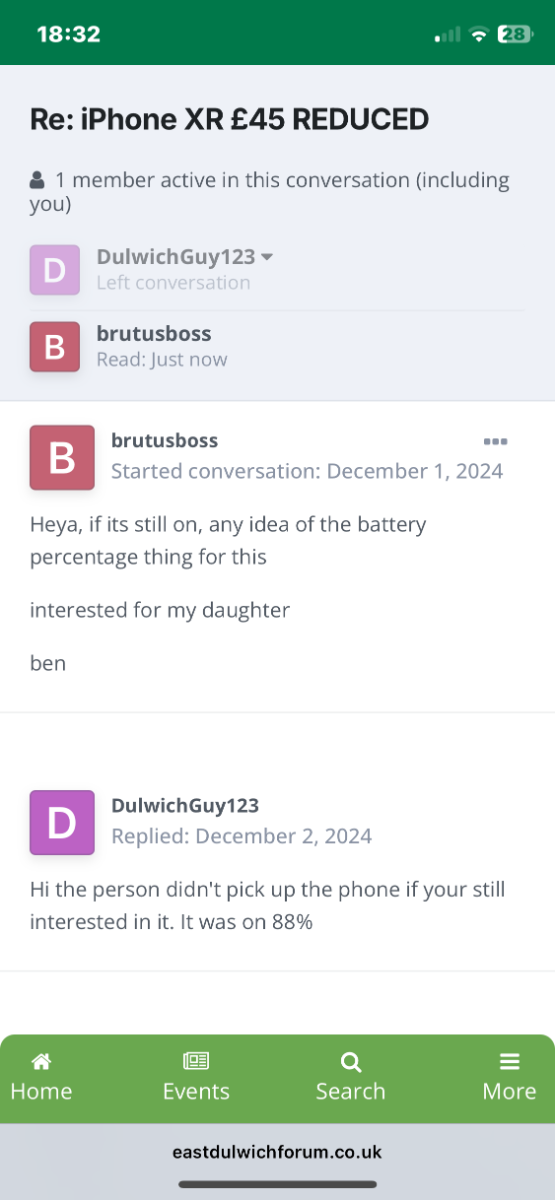Tap the Home tab label
Screen dimensions: 555x1200
point(41,1091)
